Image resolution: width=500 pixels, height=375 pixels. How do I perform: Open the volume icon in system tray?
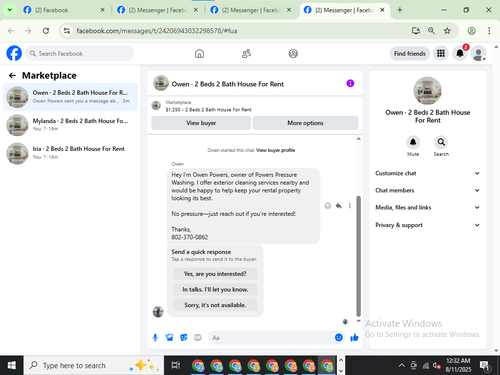436,366
